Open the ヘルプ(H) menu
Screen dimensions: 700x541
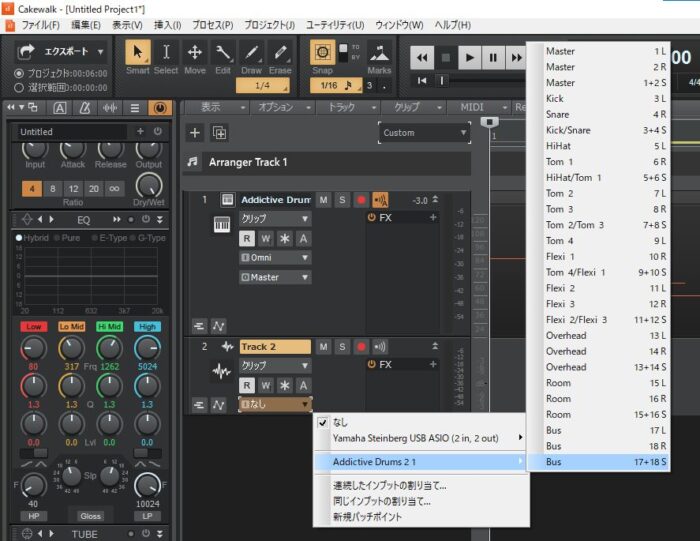(x=453, y=25)
